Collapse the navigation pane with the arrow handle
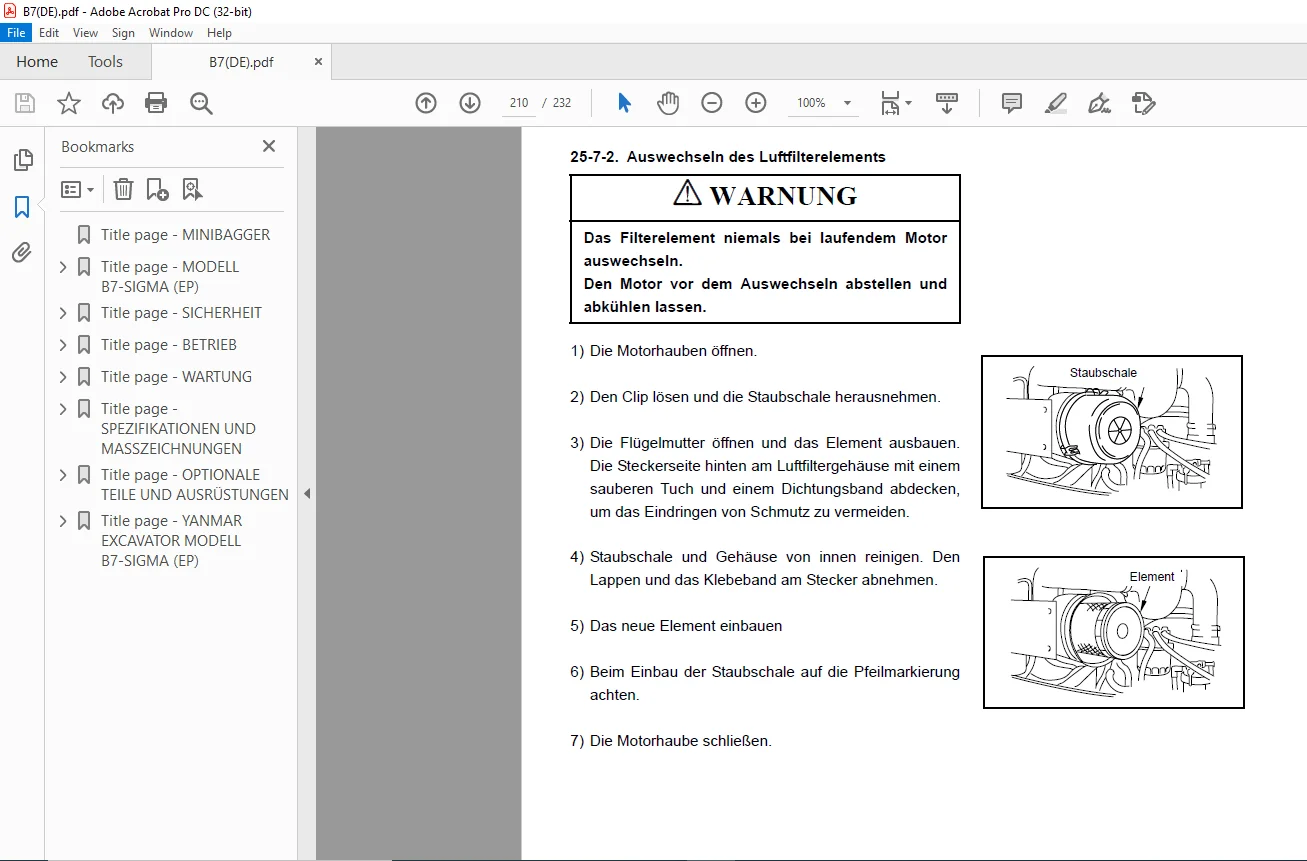This screenshot has height=861, width=1307. click(x=307, y=493)
